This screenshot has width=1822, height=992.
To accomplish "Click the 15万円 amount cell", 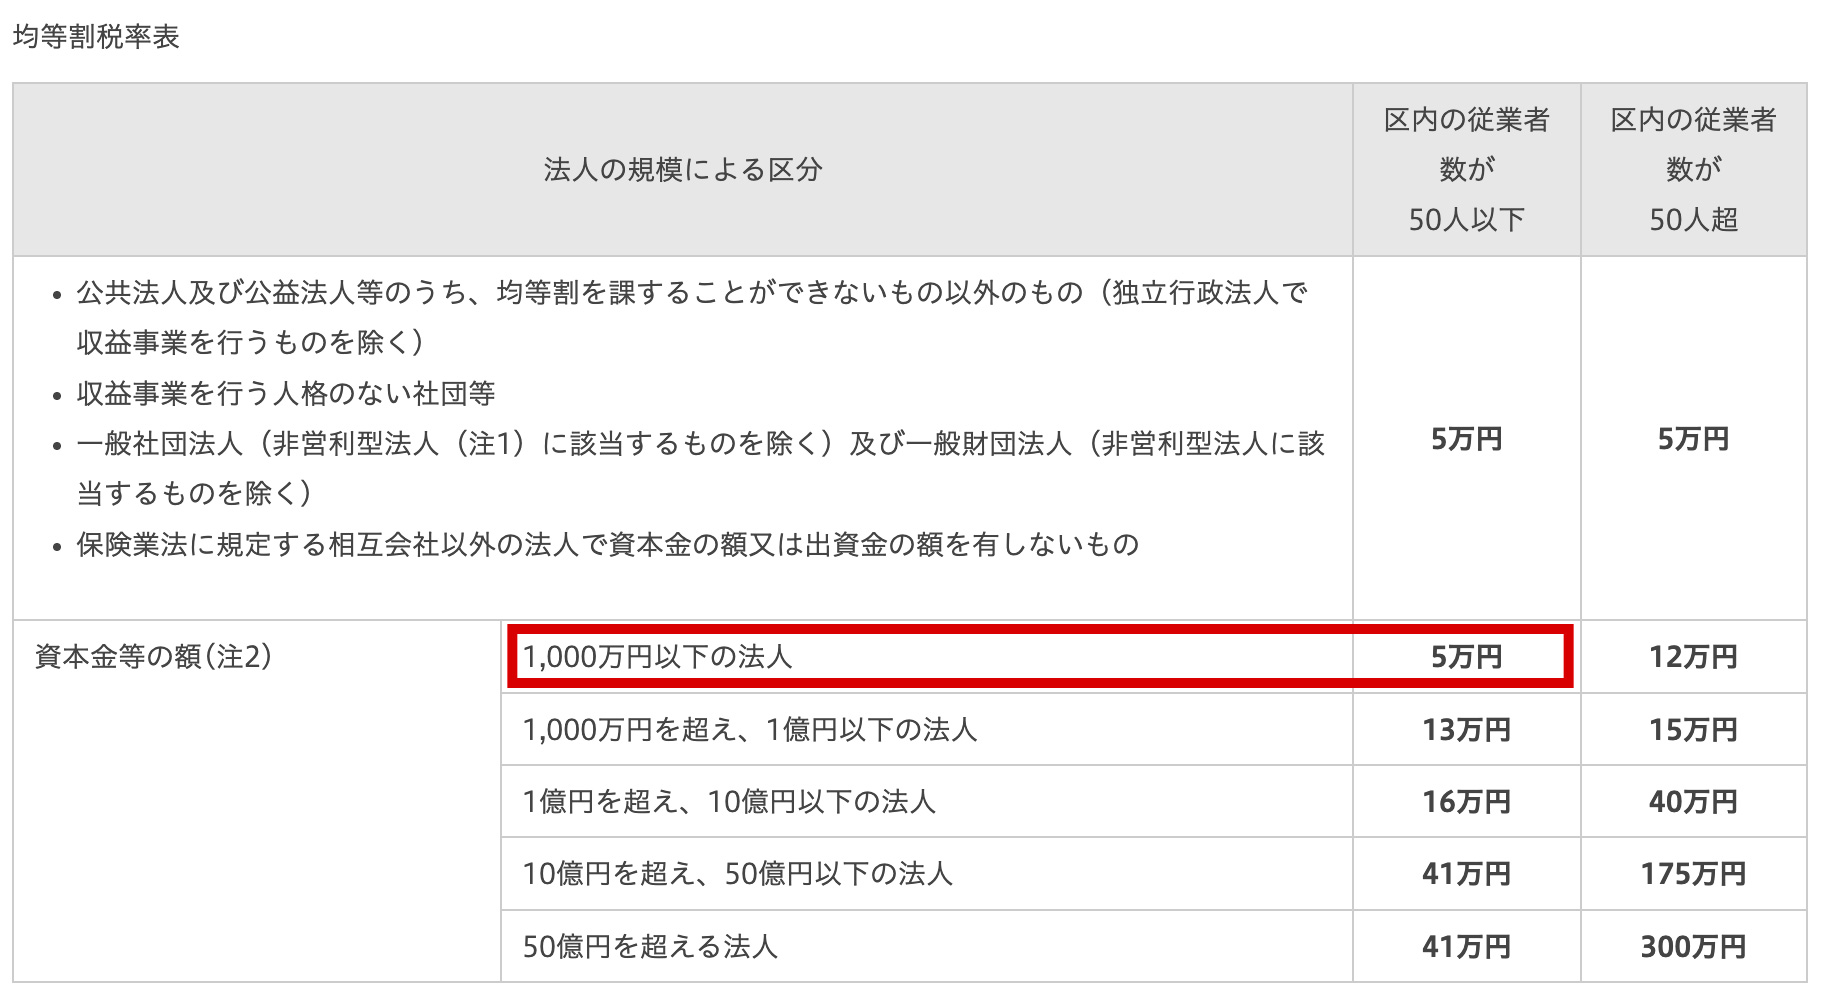I will click(x=1693, y=729).
